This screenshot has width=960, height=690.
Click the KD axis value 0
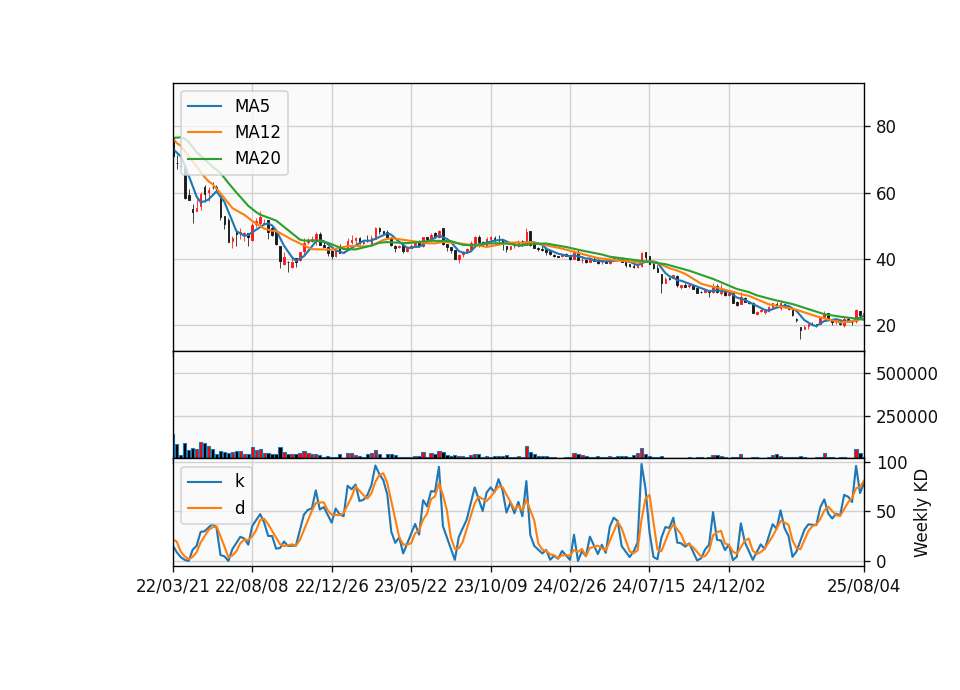pyautogui.click(x=882, y=561)
